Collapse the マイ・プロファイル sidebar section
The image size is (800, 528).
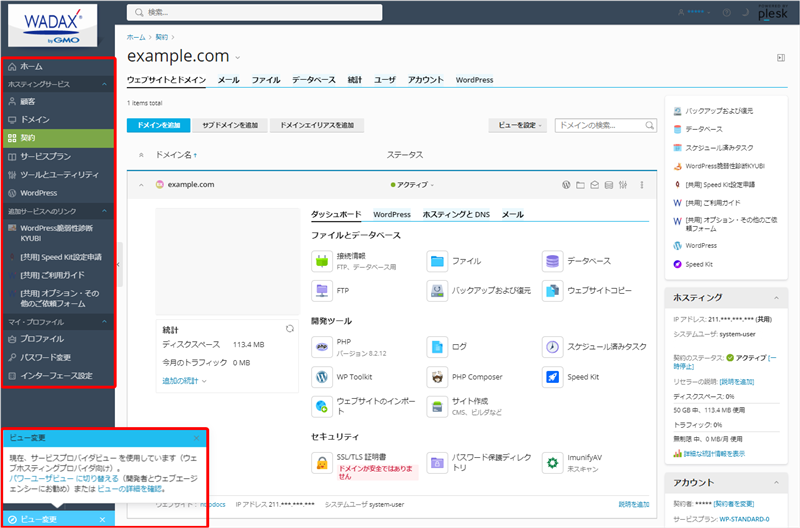[105, 322]
